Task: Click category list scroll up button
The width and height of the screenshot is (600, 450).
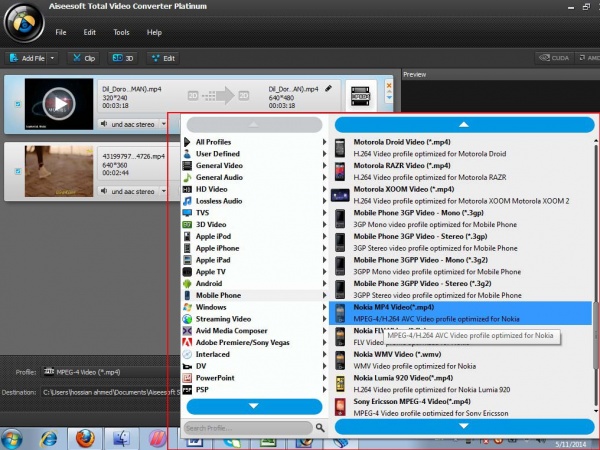Action: click(254, 125)
